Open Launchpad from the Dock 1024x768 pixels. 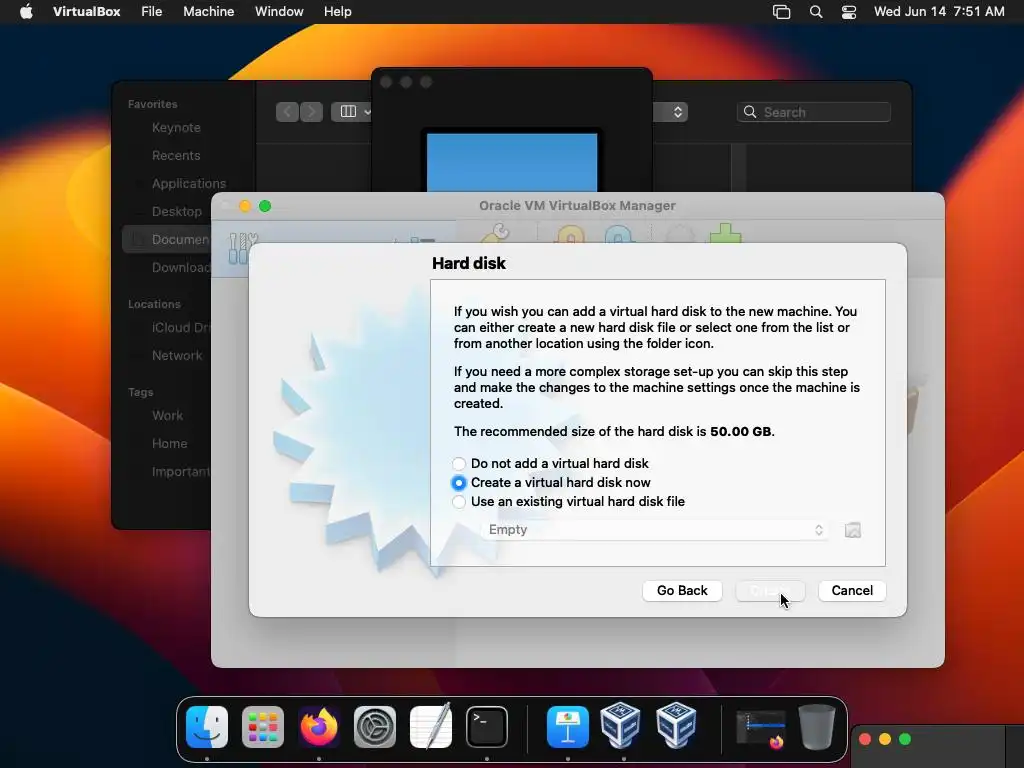[263, 726]
